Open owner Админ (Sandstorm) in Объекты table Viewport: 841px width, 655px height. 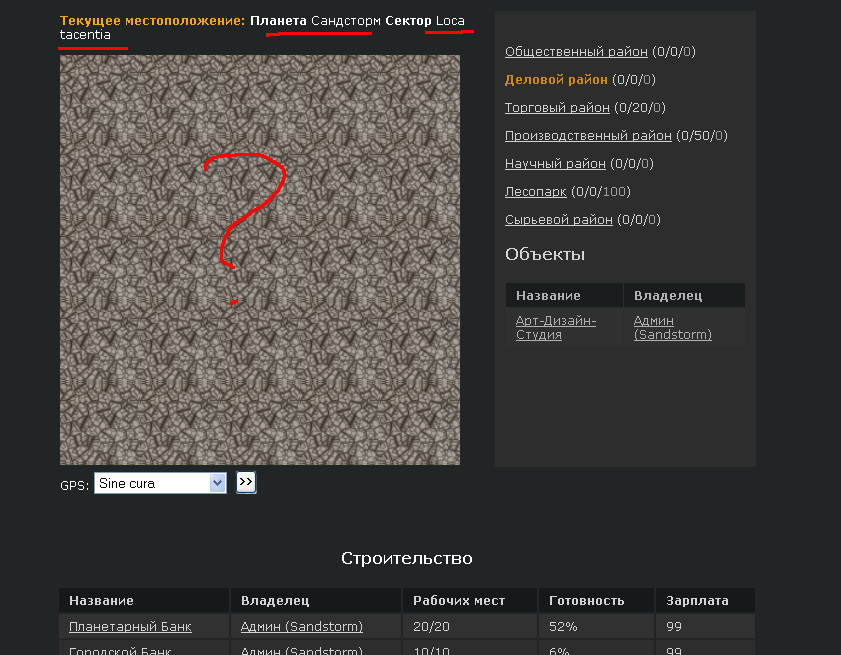[x=673, y=327]
